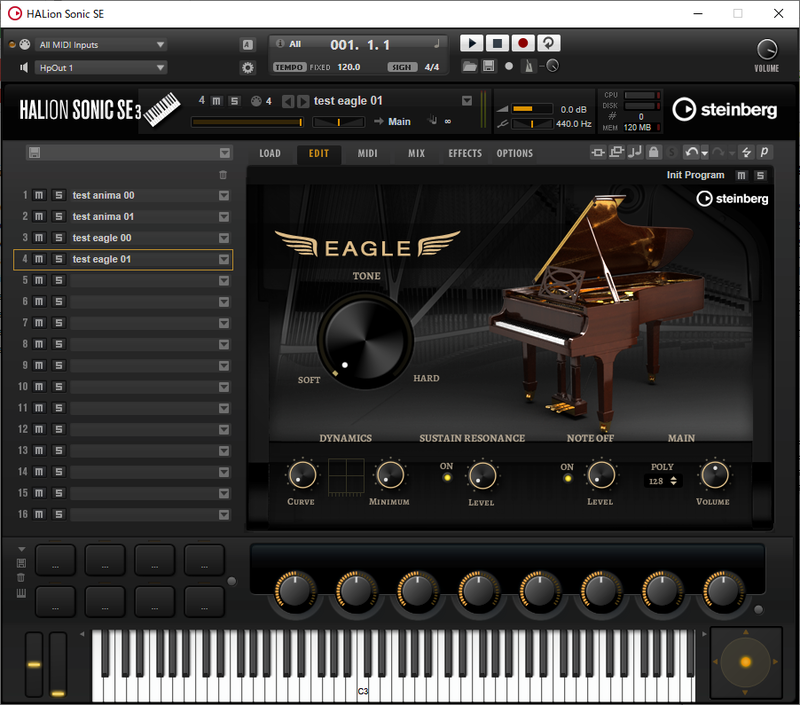800x705 pixels.
Task: Toggle Sustain Resonance ON indicator
Action: [x=447, y=478]
